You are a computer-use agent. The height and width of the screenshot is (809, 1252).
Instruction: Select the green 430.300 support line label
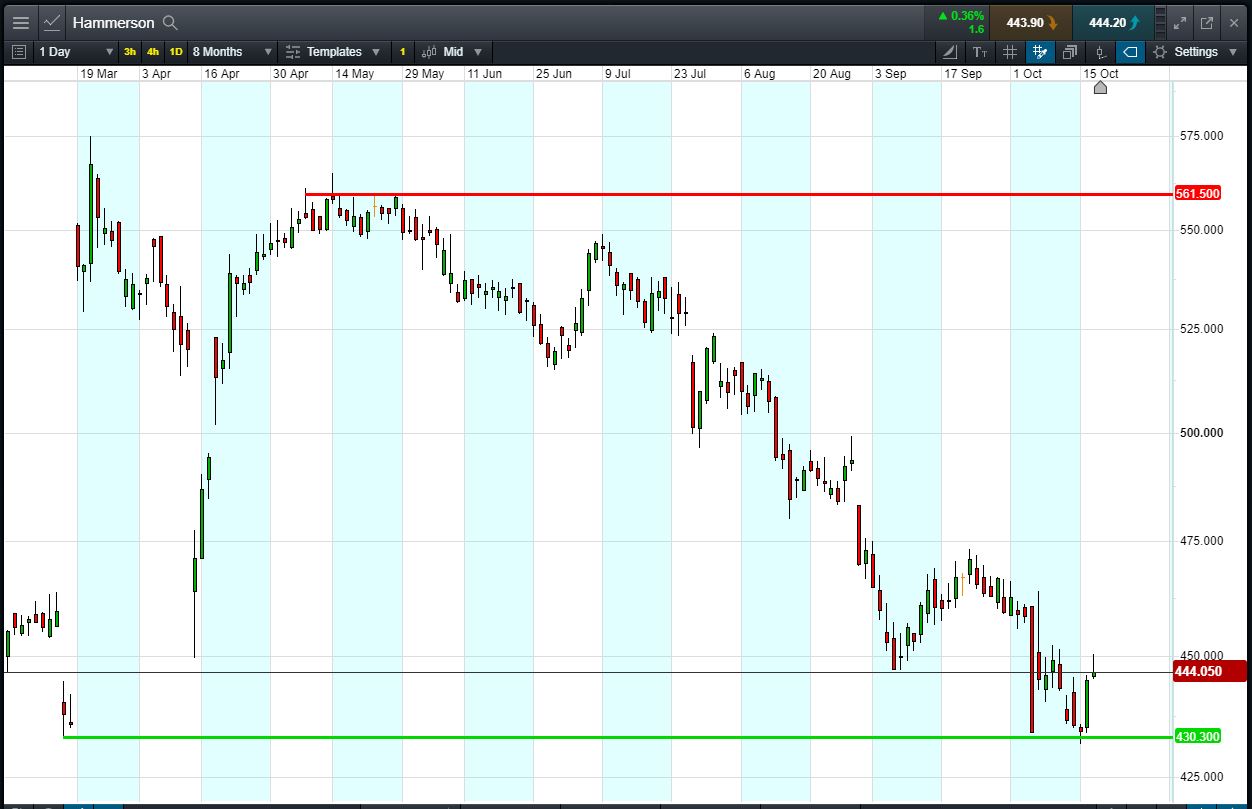[1197, 737]
